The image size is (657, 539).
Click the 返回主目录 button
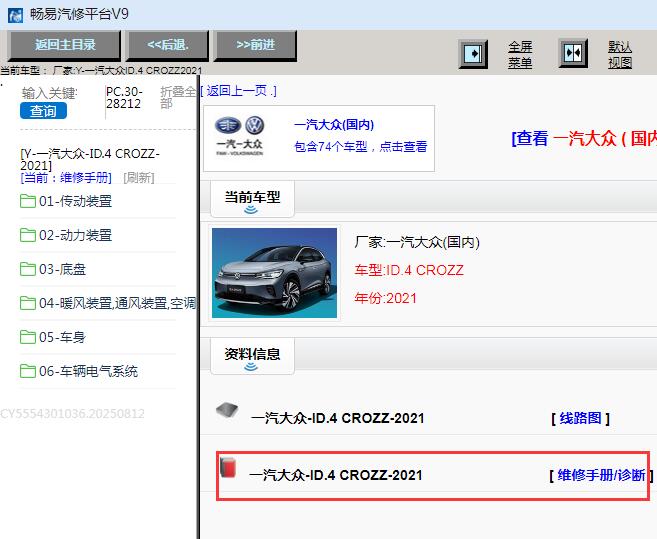65,45
